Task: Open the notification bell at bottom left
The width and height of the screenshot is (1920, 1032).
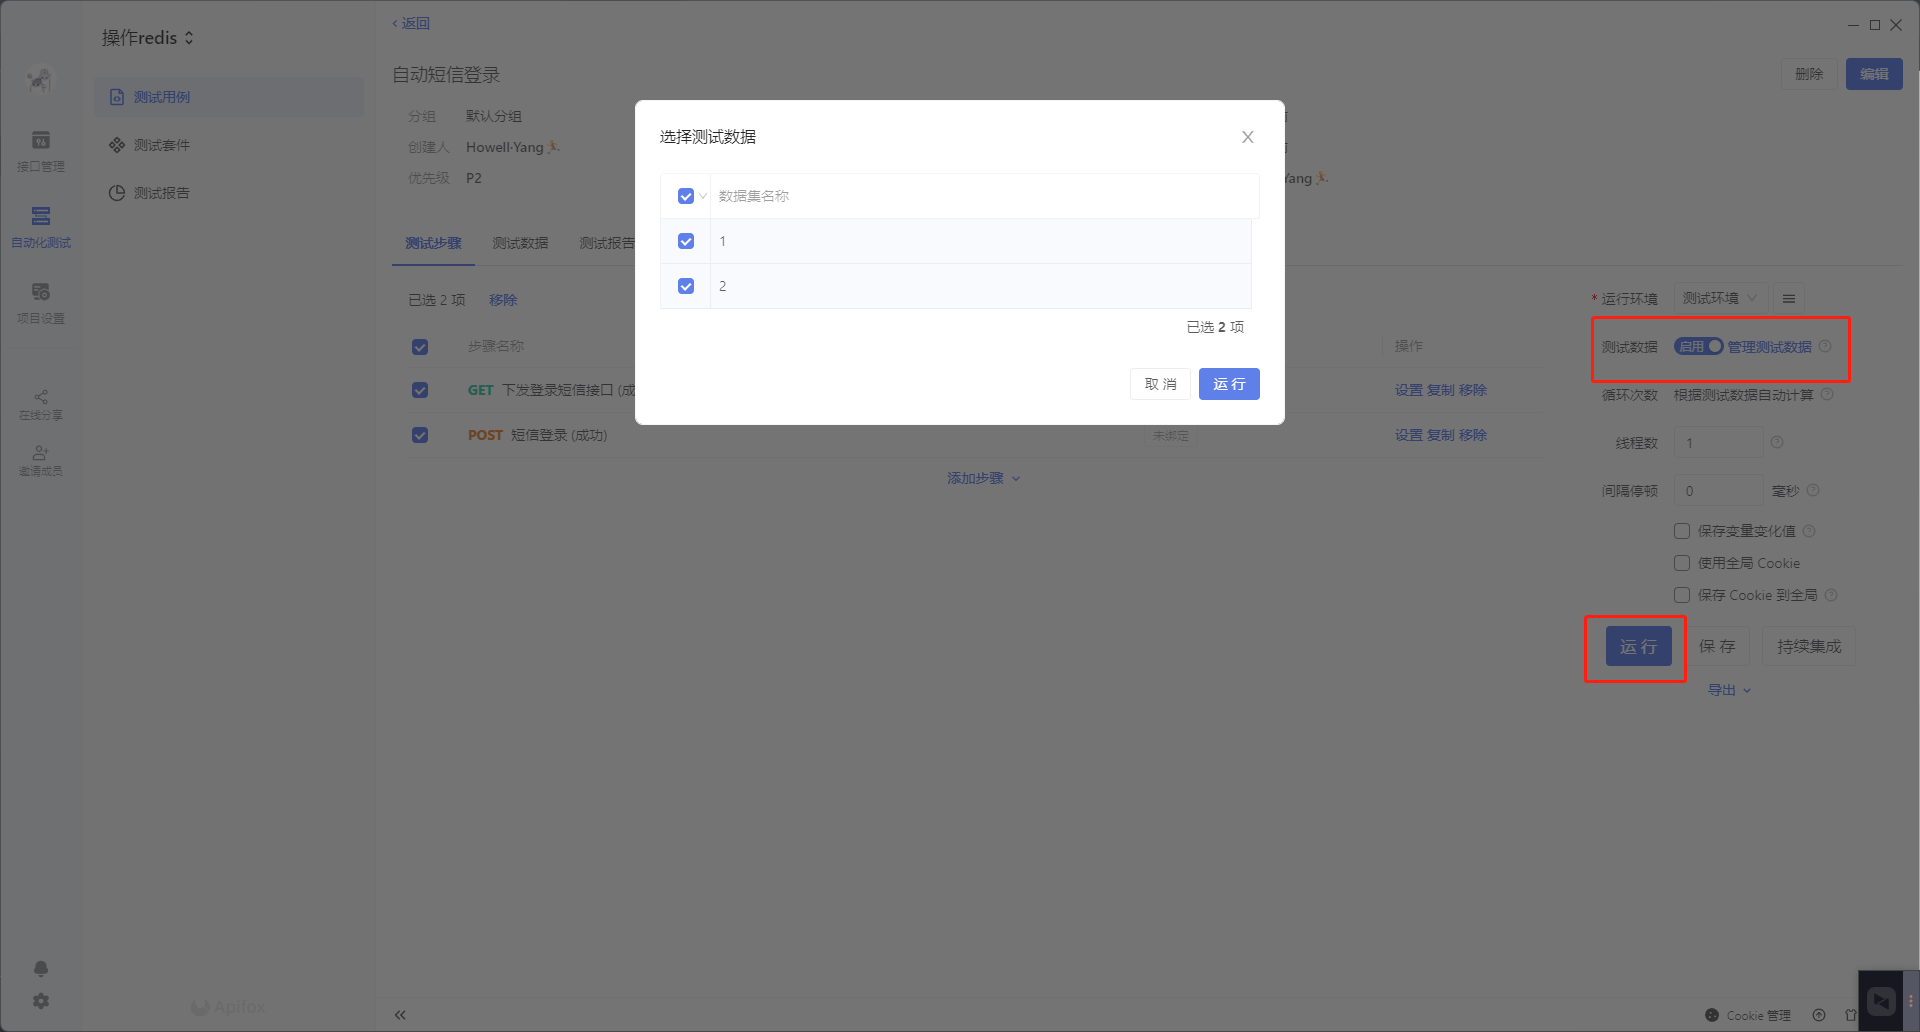Action: pos(40,968)
